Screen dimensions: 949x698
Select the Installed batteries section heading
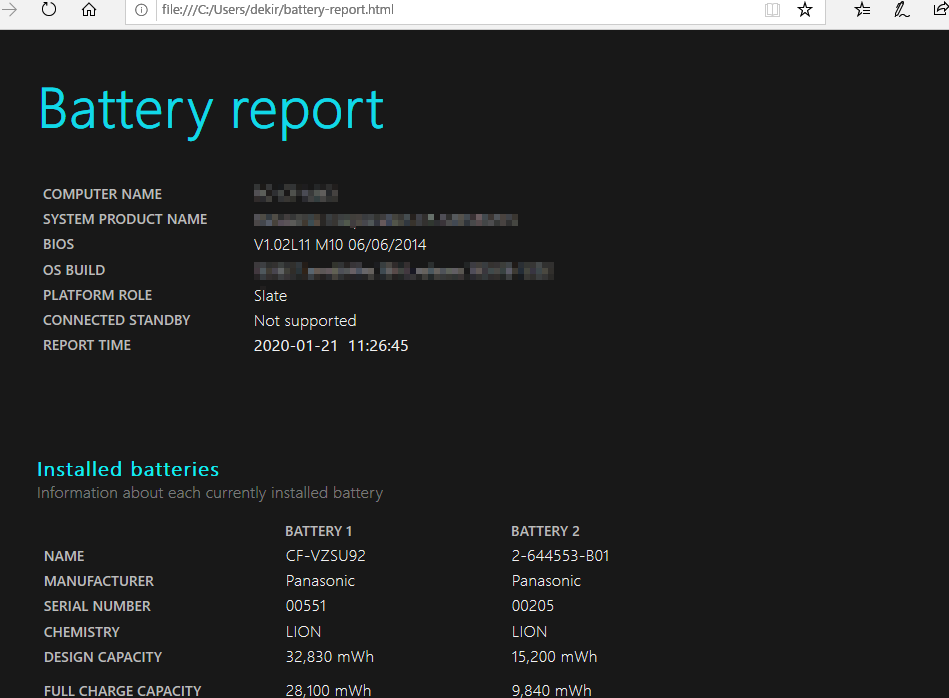click(x=128, y=469)
